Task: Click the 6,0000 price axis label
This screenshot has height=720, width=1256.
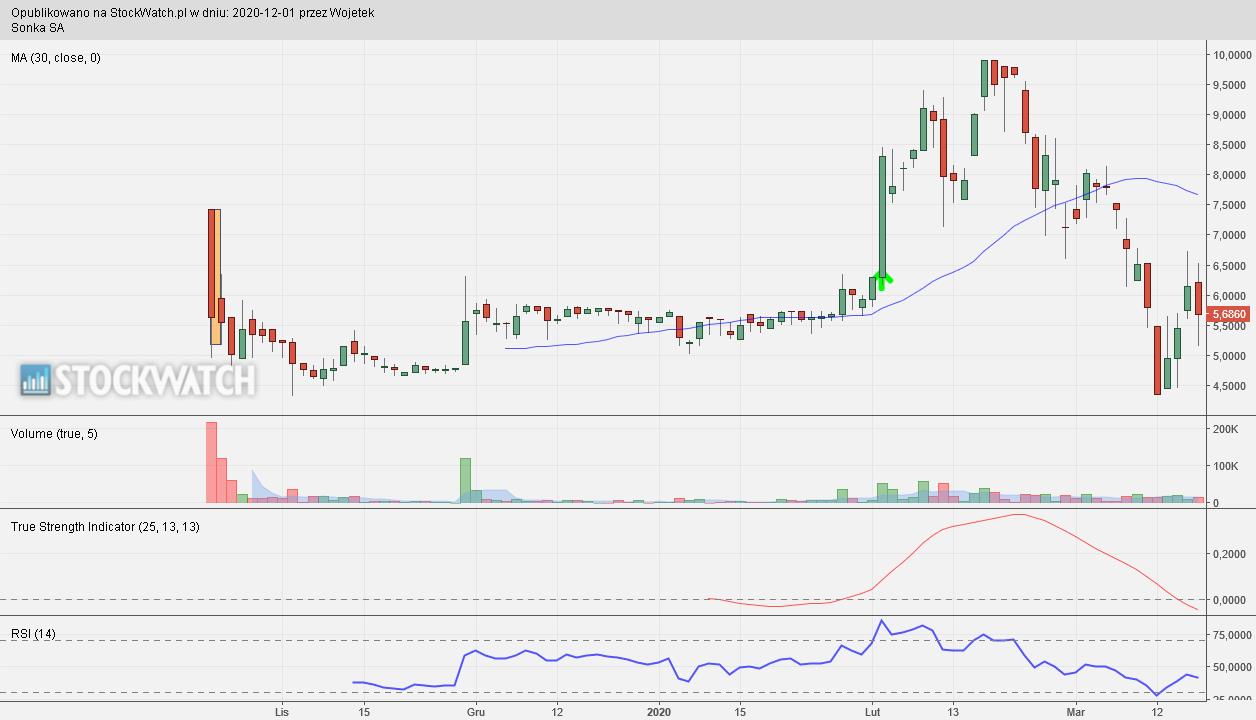Action: pyautogui.click(x=1231, y=296)
